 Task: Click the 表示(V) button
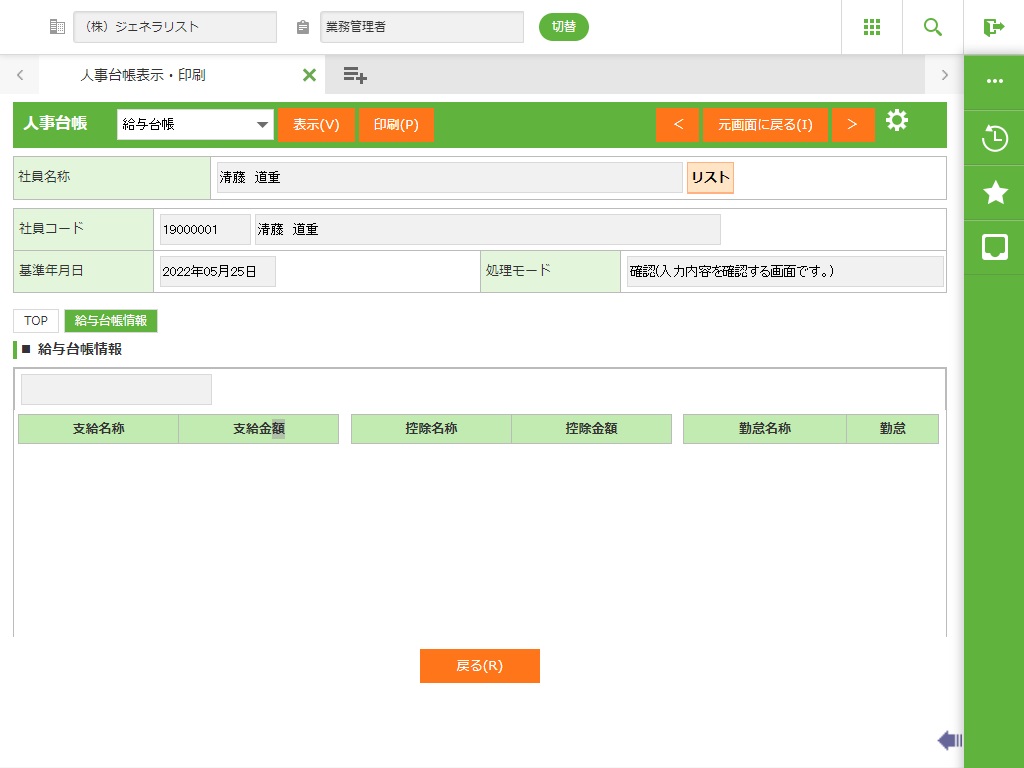click(x=316, y=125)
